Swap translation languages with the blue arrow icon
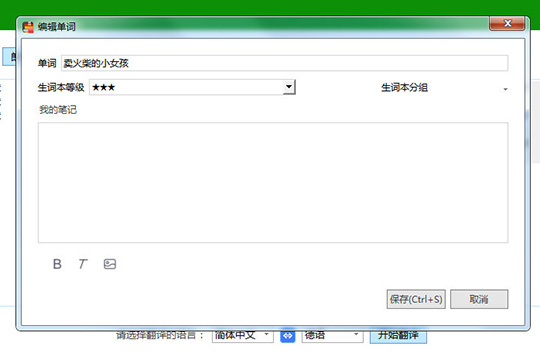 point(288,335)
